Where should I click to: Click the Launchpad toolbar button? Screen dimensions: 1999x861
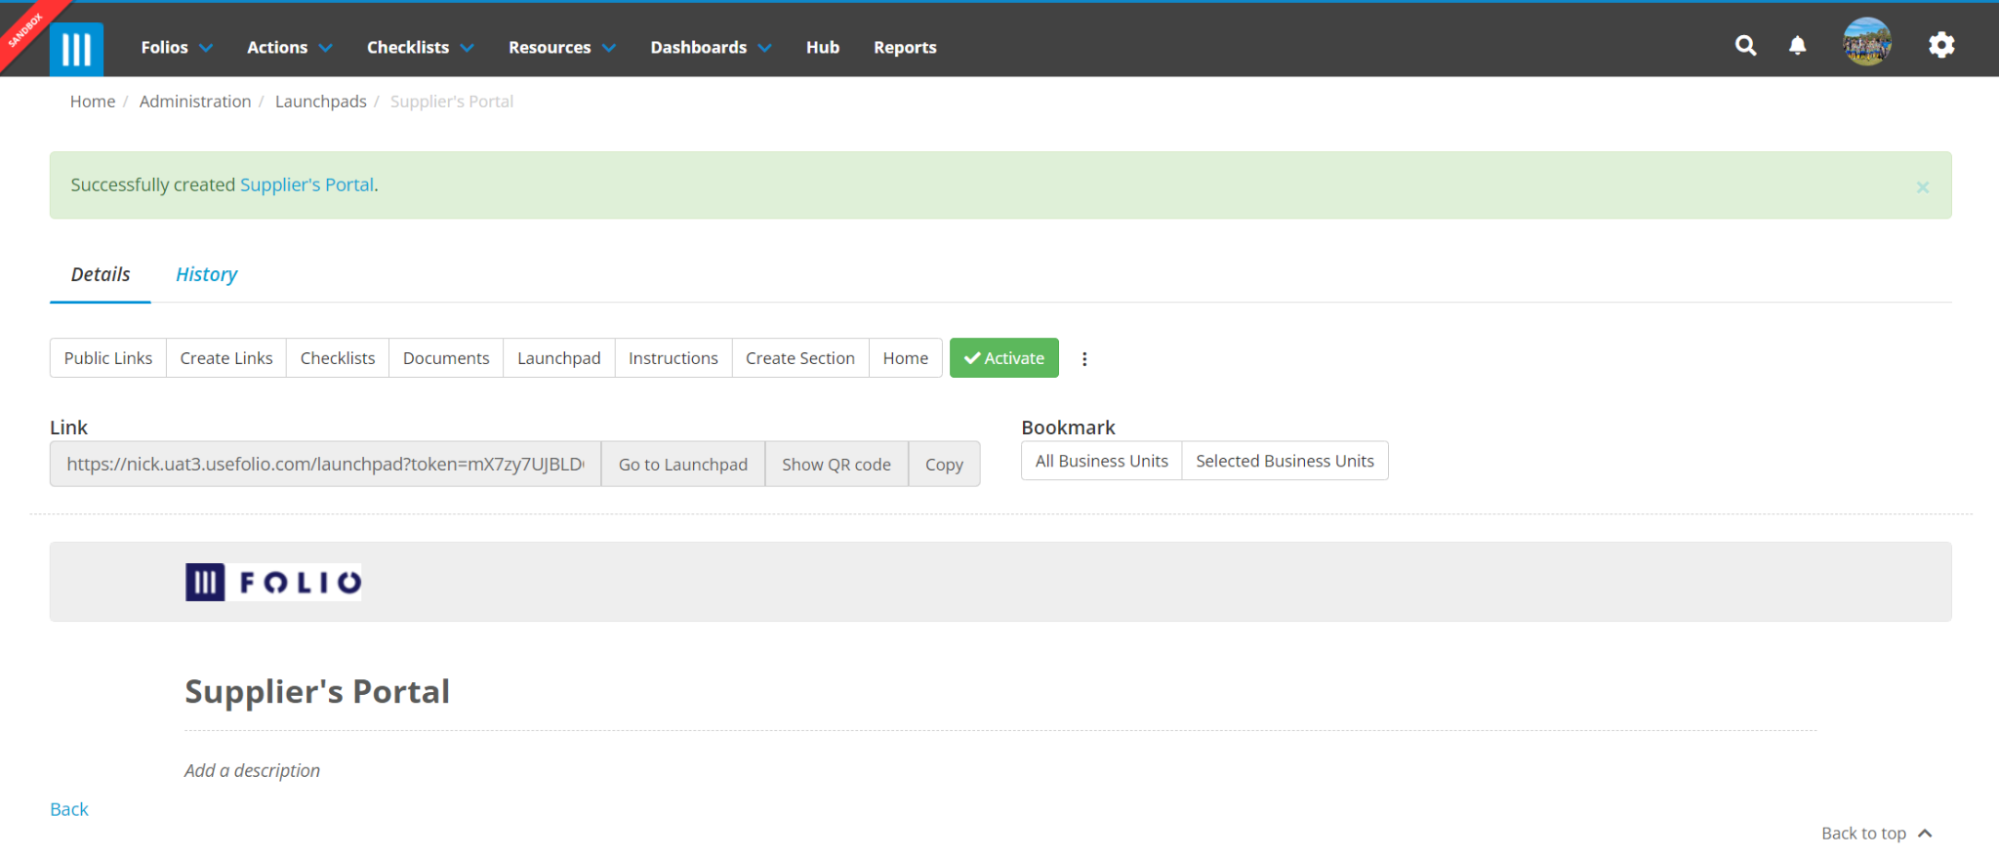559,358
